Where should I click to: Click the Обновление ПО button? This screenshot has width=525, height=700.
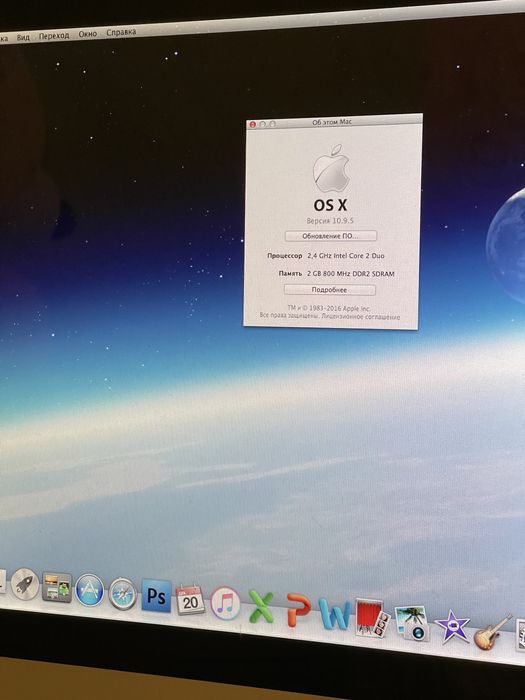[330, 236]
